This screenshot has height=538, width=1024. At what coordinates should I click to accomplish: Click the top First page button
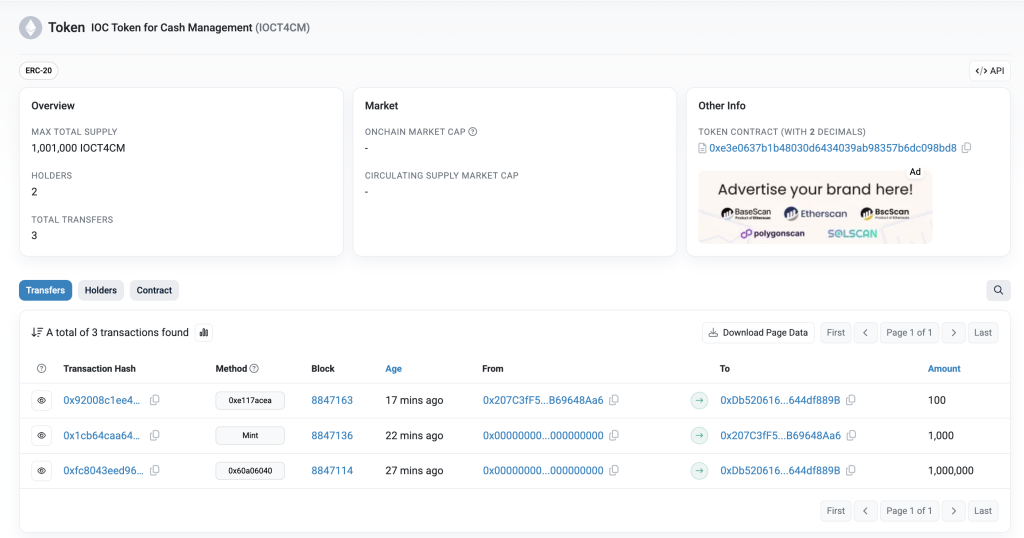click(835, 332)
